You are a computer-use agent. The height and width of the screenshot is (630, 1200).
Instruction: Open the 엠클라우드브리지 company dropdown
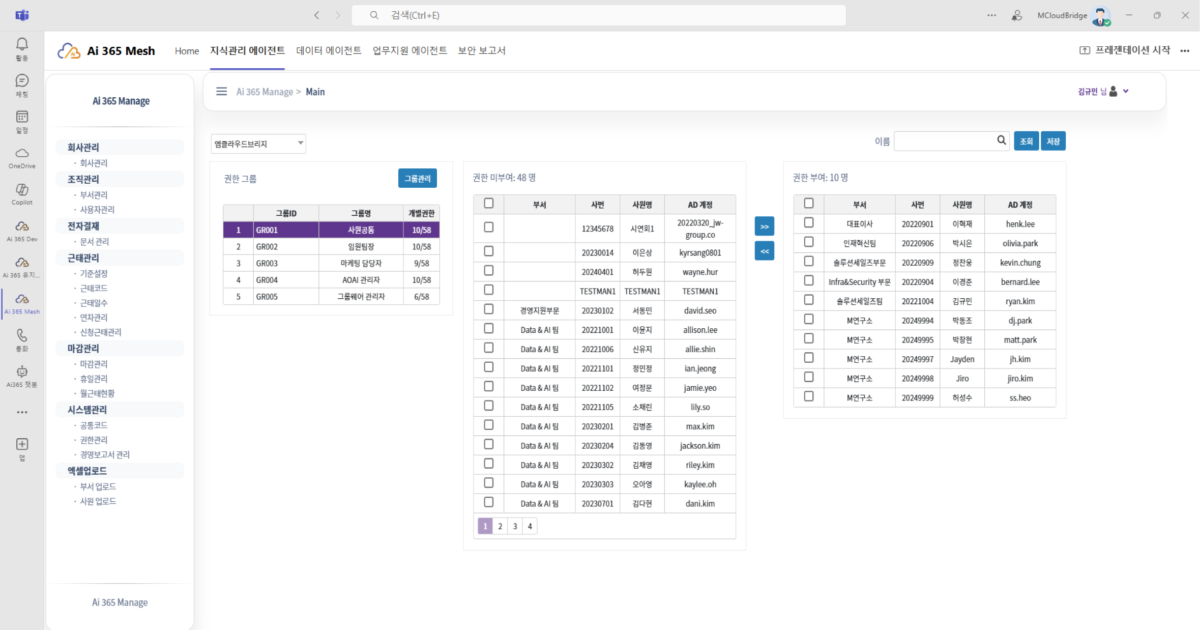(x=258, y=144)
